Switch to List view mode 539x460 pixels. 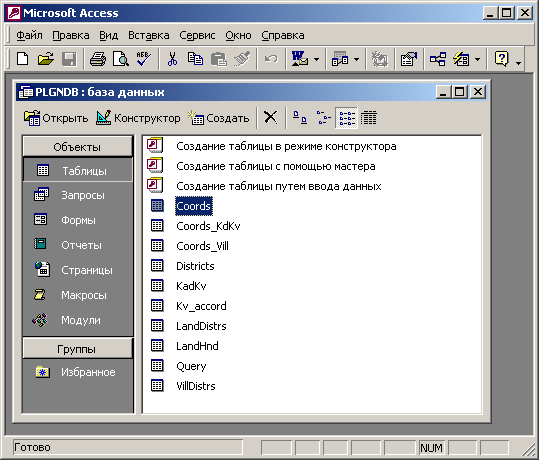tap(346, 118)
